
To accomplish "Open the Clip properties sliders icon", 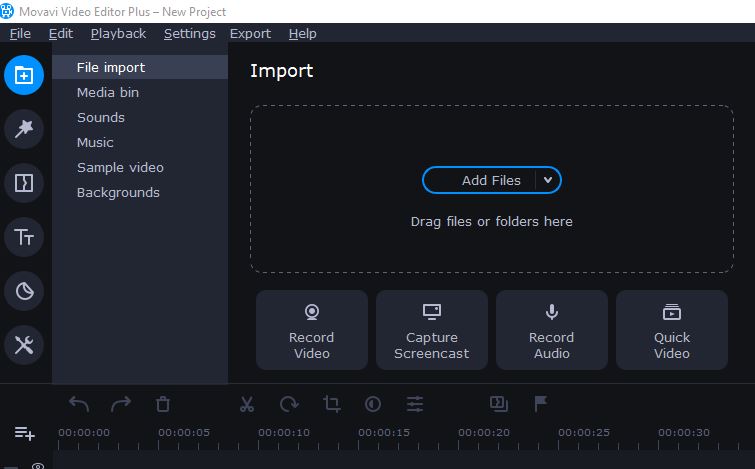I will click(415, 404).
